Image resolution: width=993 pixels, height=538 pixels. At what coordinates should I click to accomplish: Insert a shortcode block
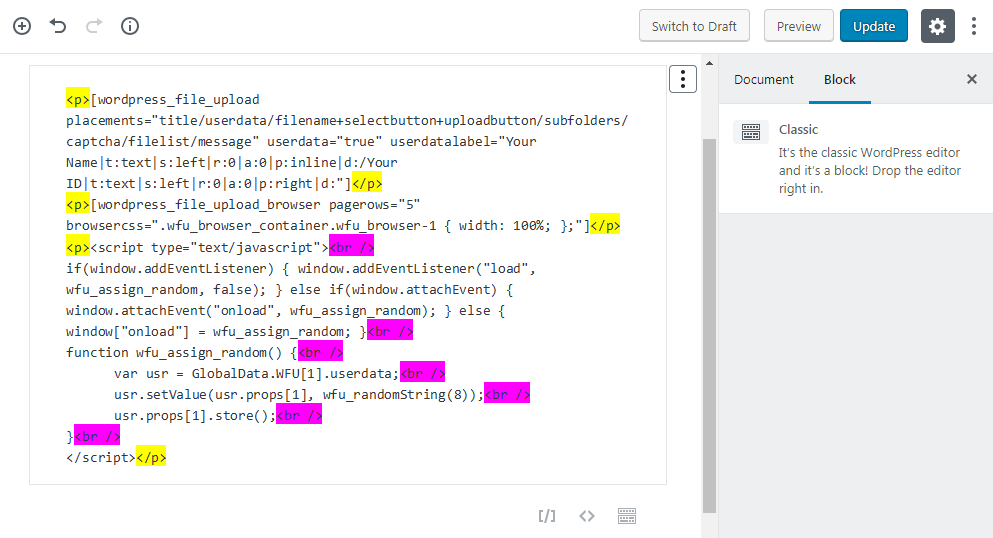coord(547,516)
